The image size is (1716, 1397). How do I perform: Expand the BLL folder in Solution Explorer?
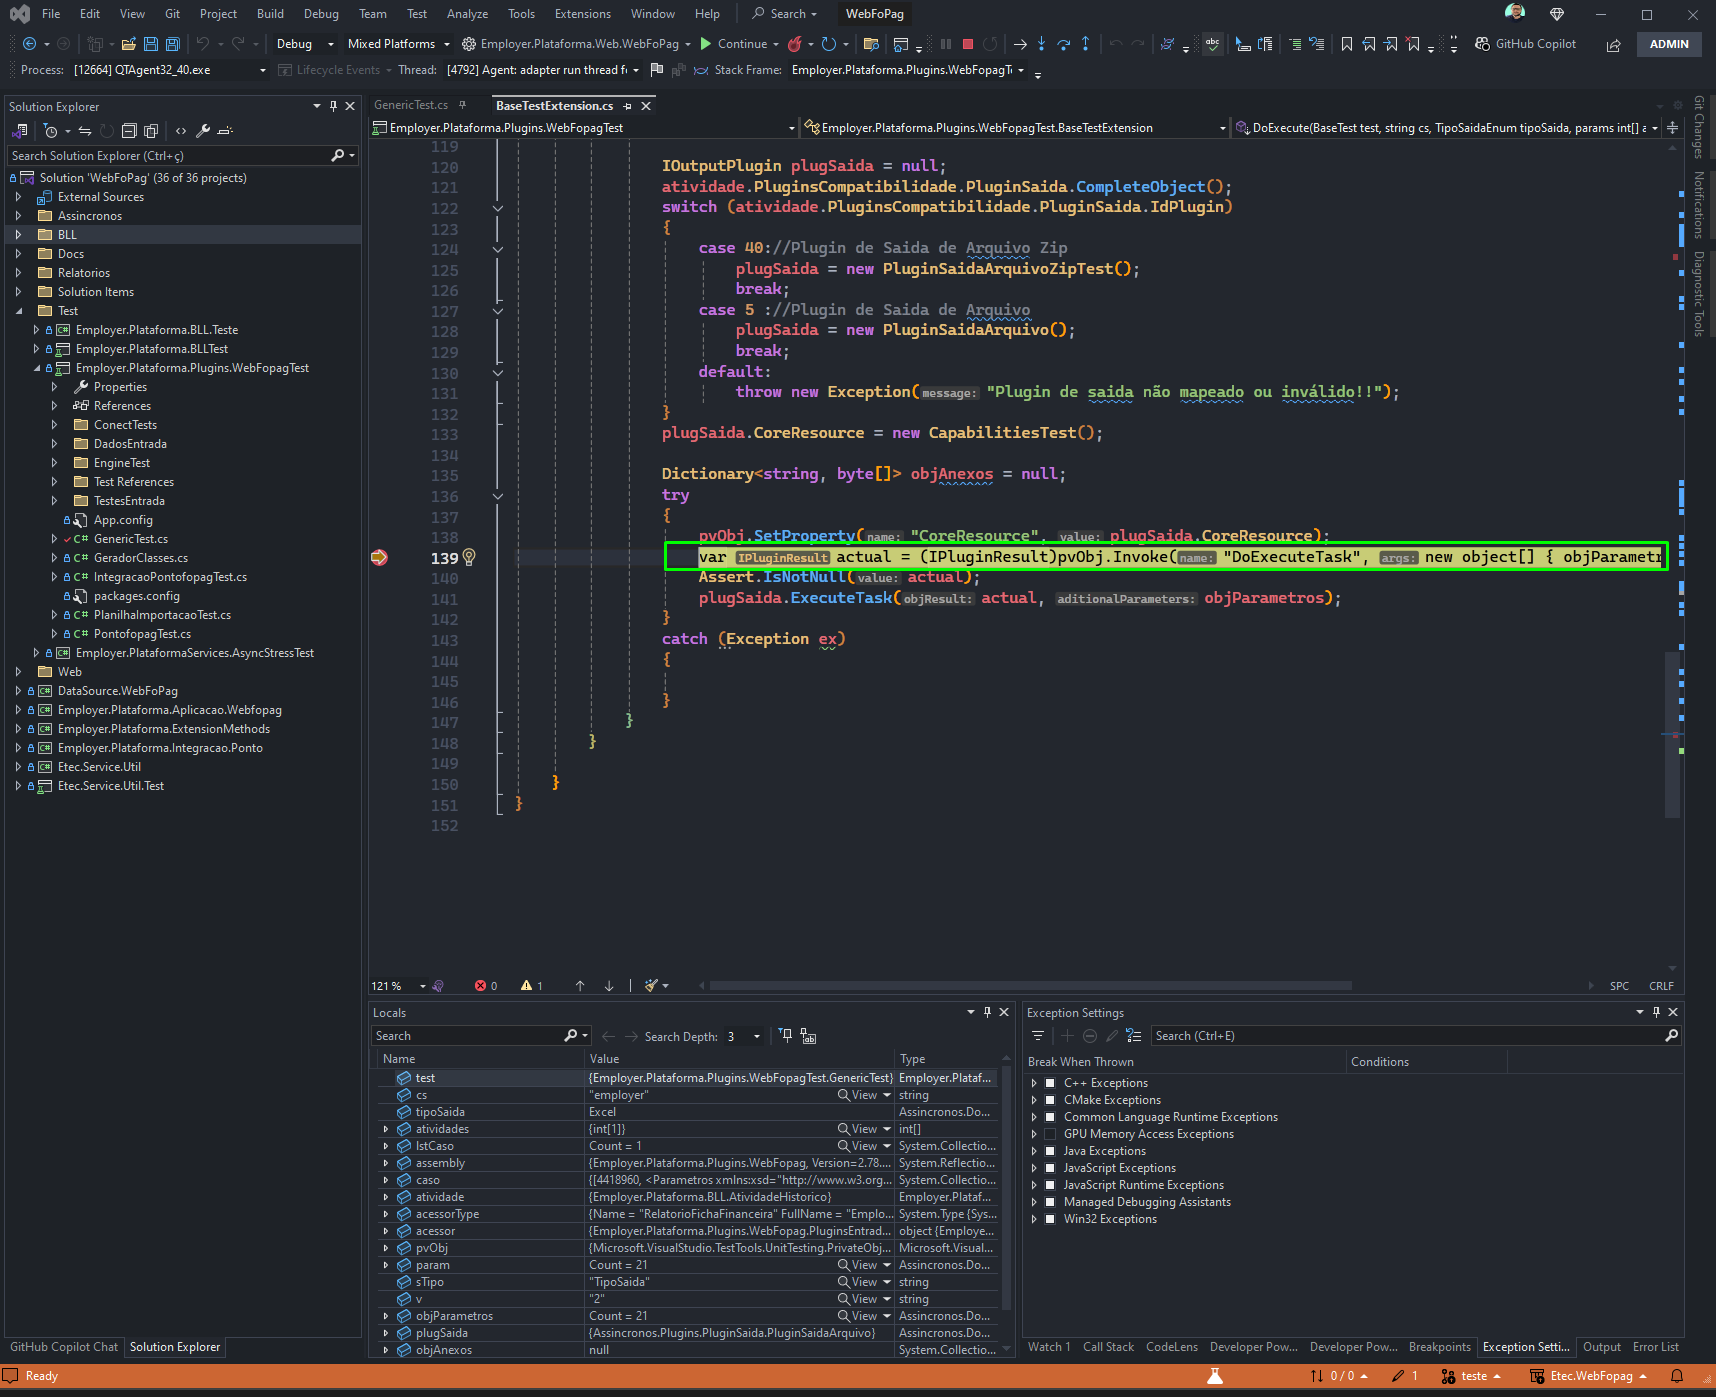pyautogui.click(x=18, y=235)
